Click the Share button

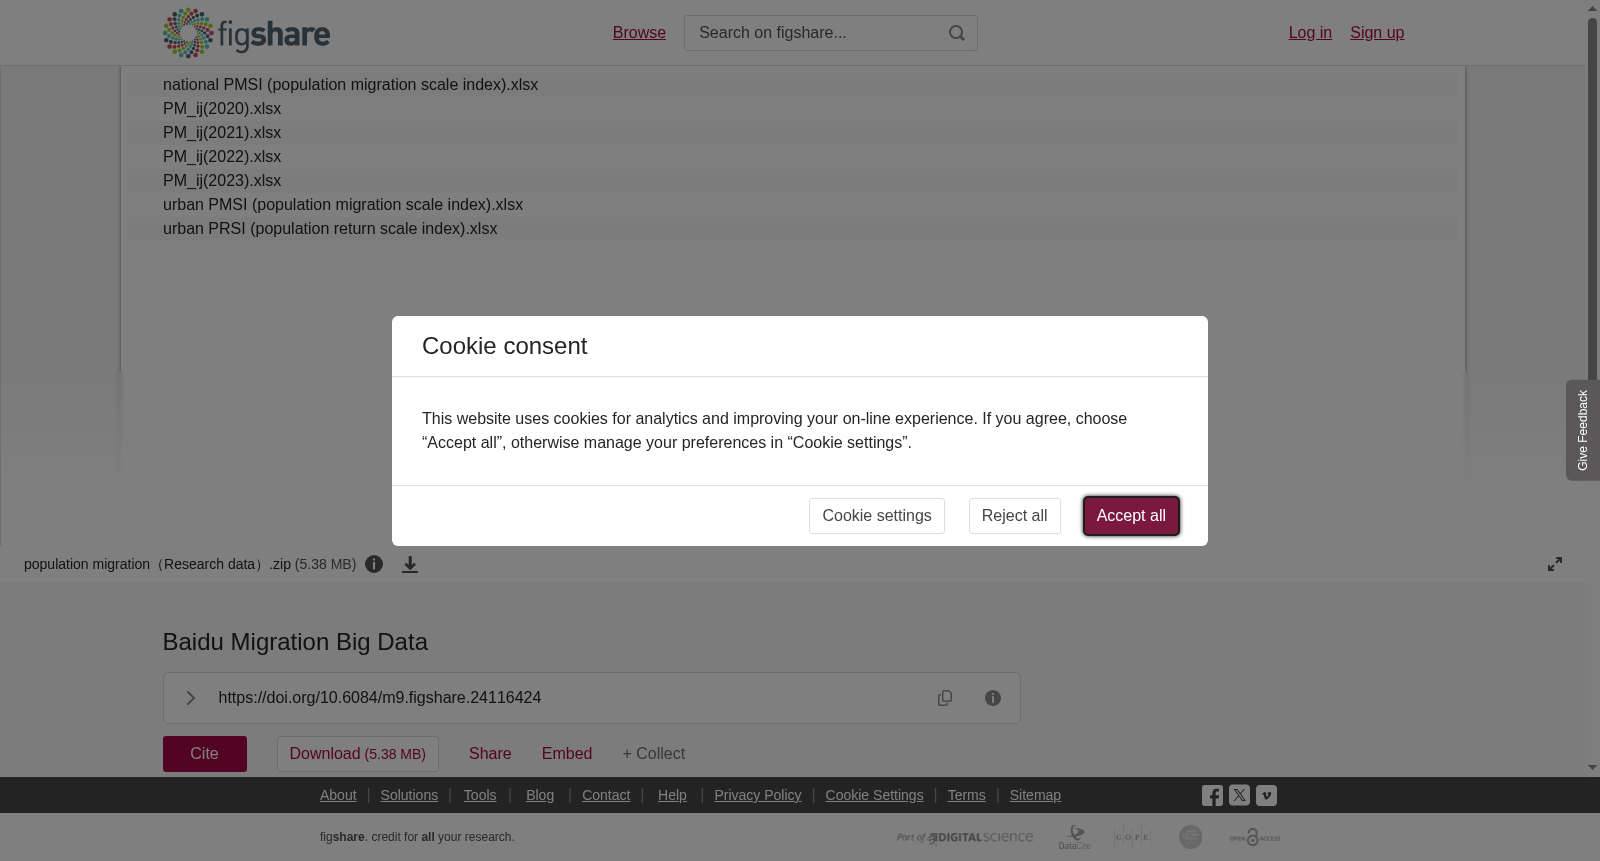490,754
